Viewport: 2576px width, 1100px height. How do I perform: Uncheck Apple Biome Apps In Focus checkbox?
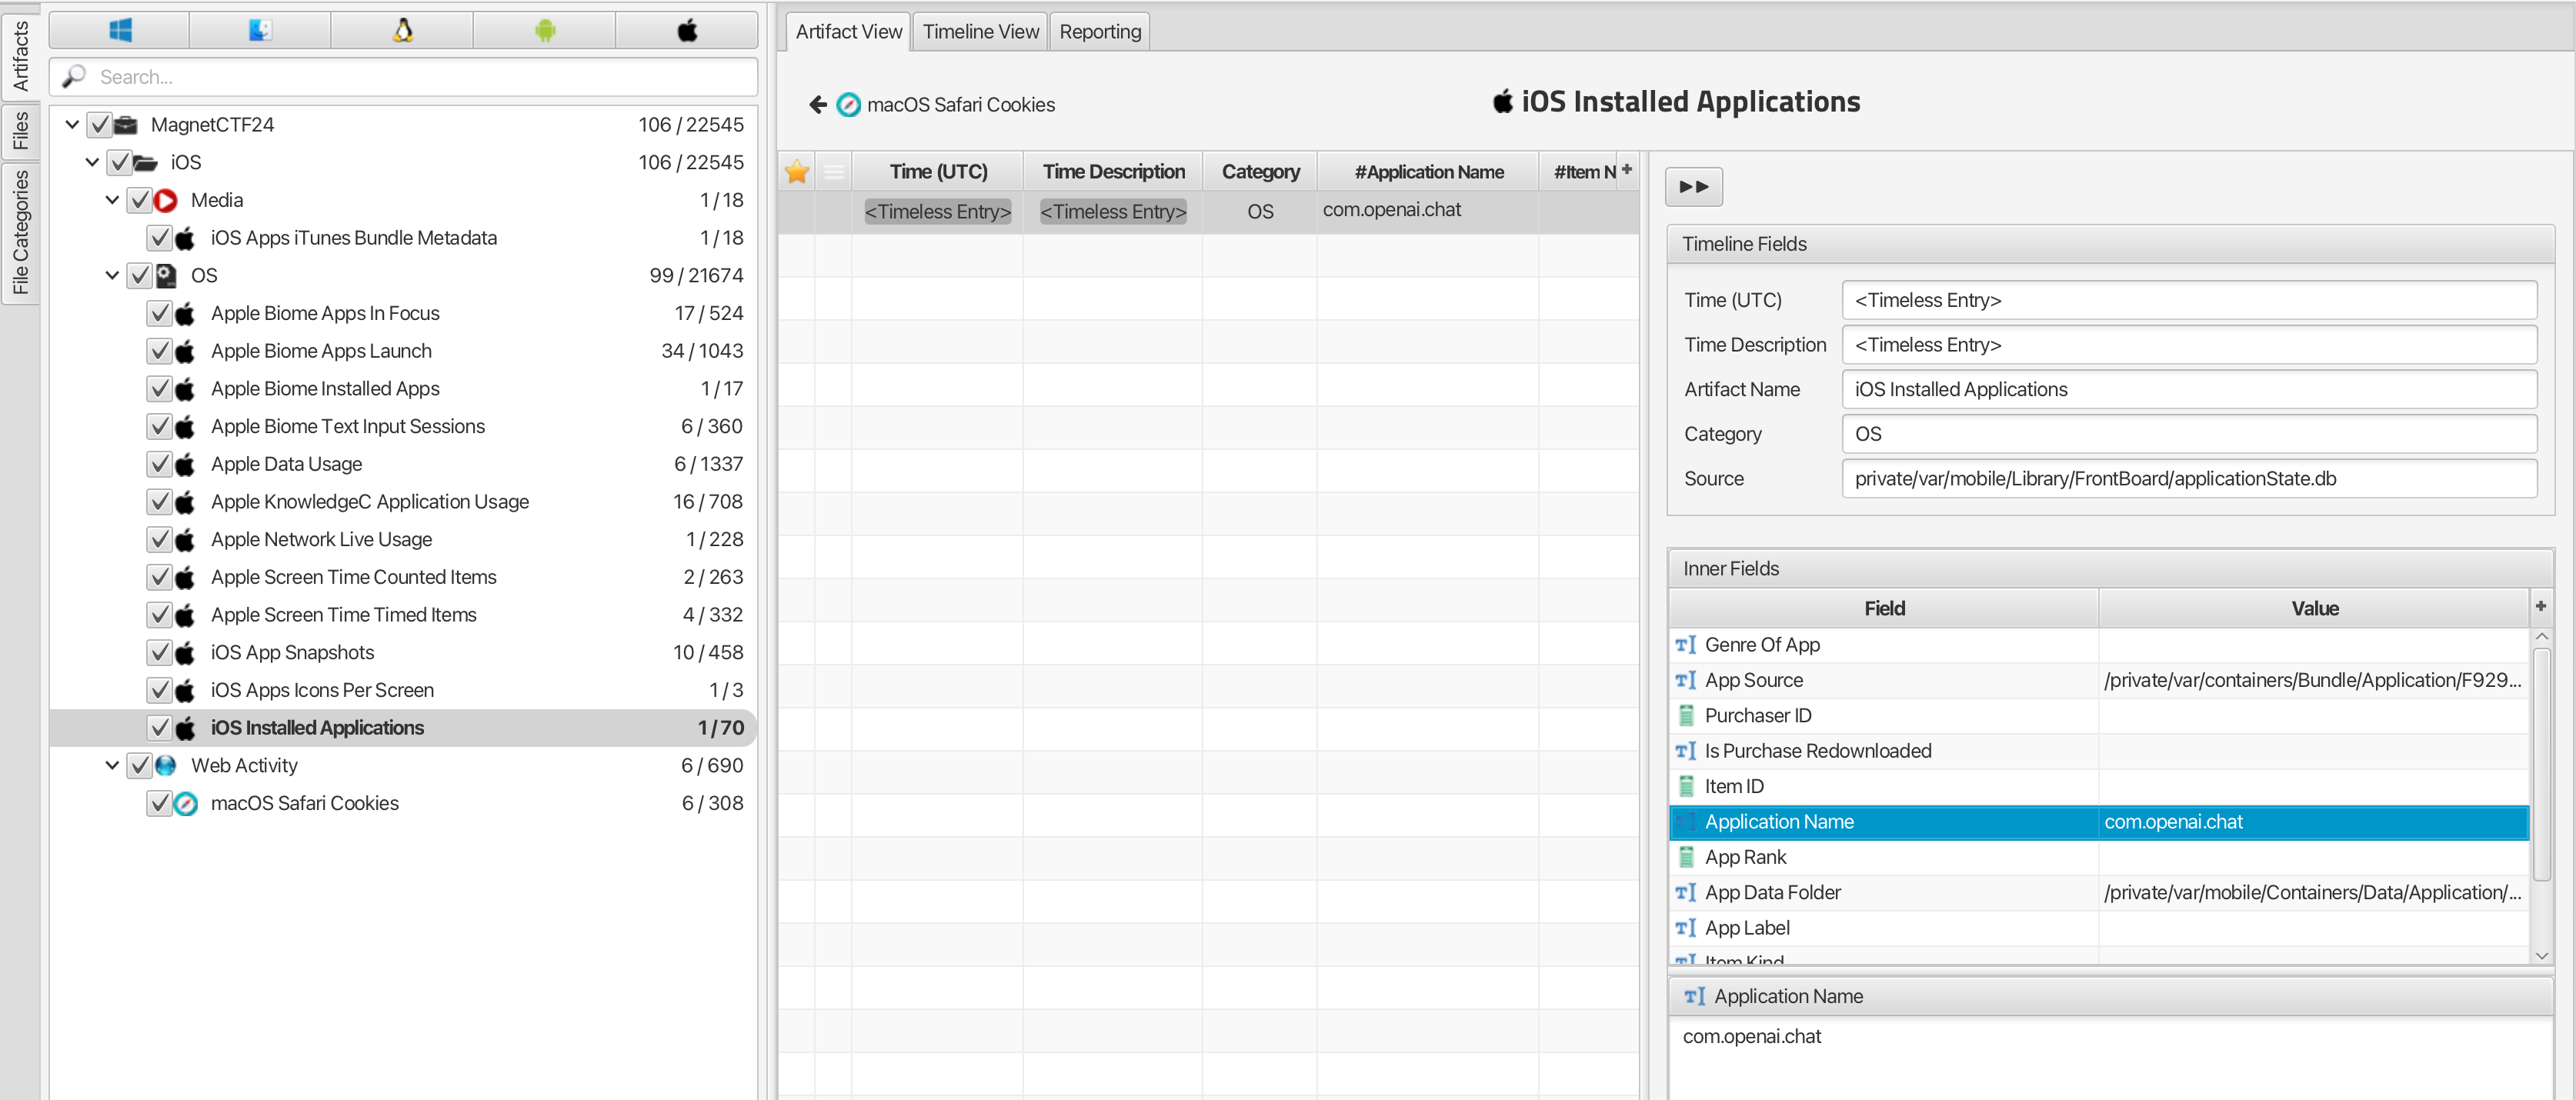[x=159, y=313]
